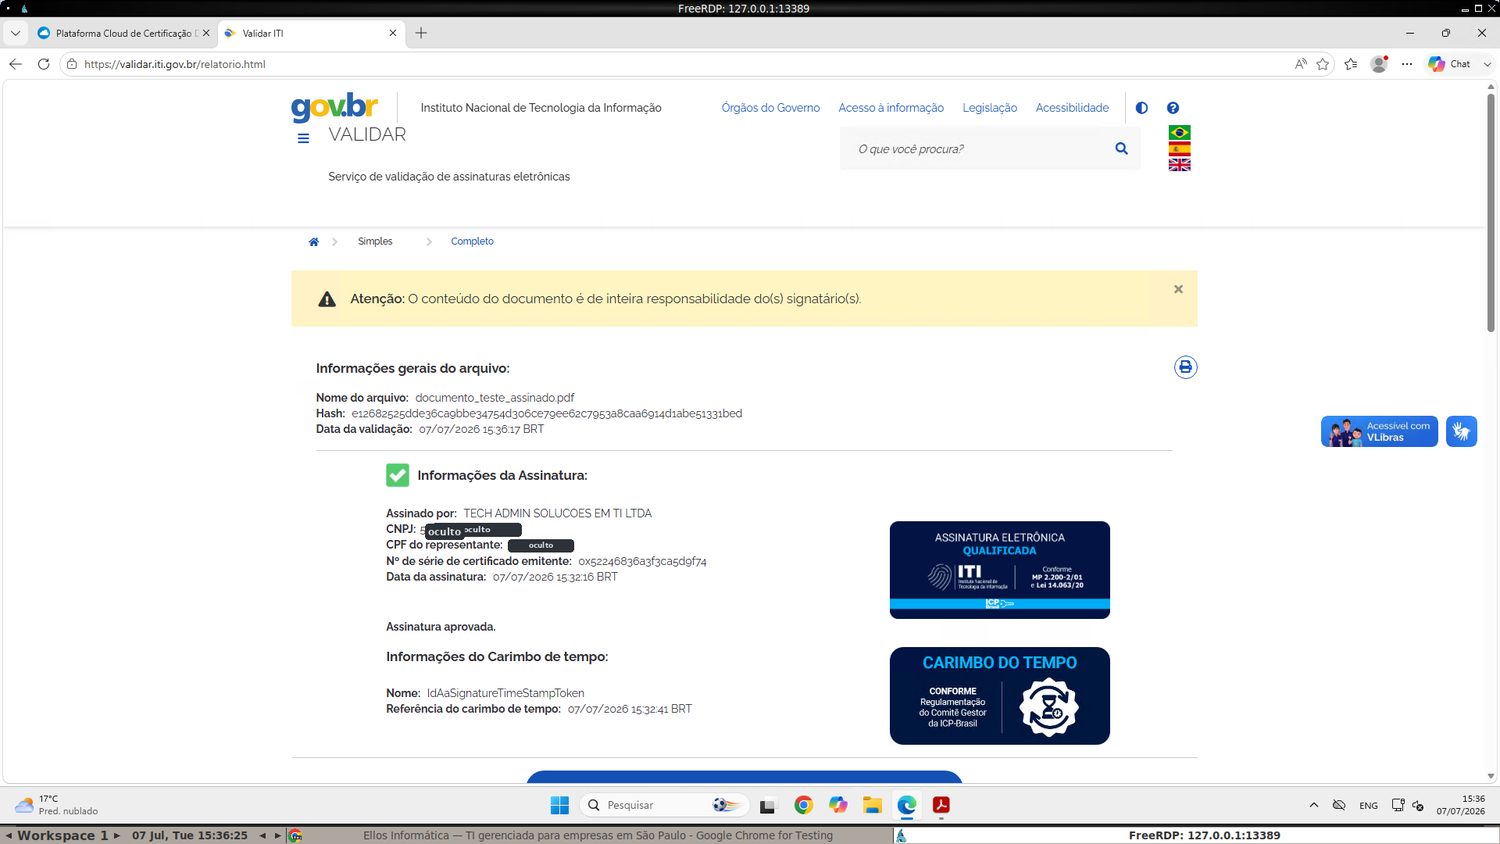The image size is (1500, 844).
Task: Open the weather widget showing 17°C
Action: tap(55, 805)
